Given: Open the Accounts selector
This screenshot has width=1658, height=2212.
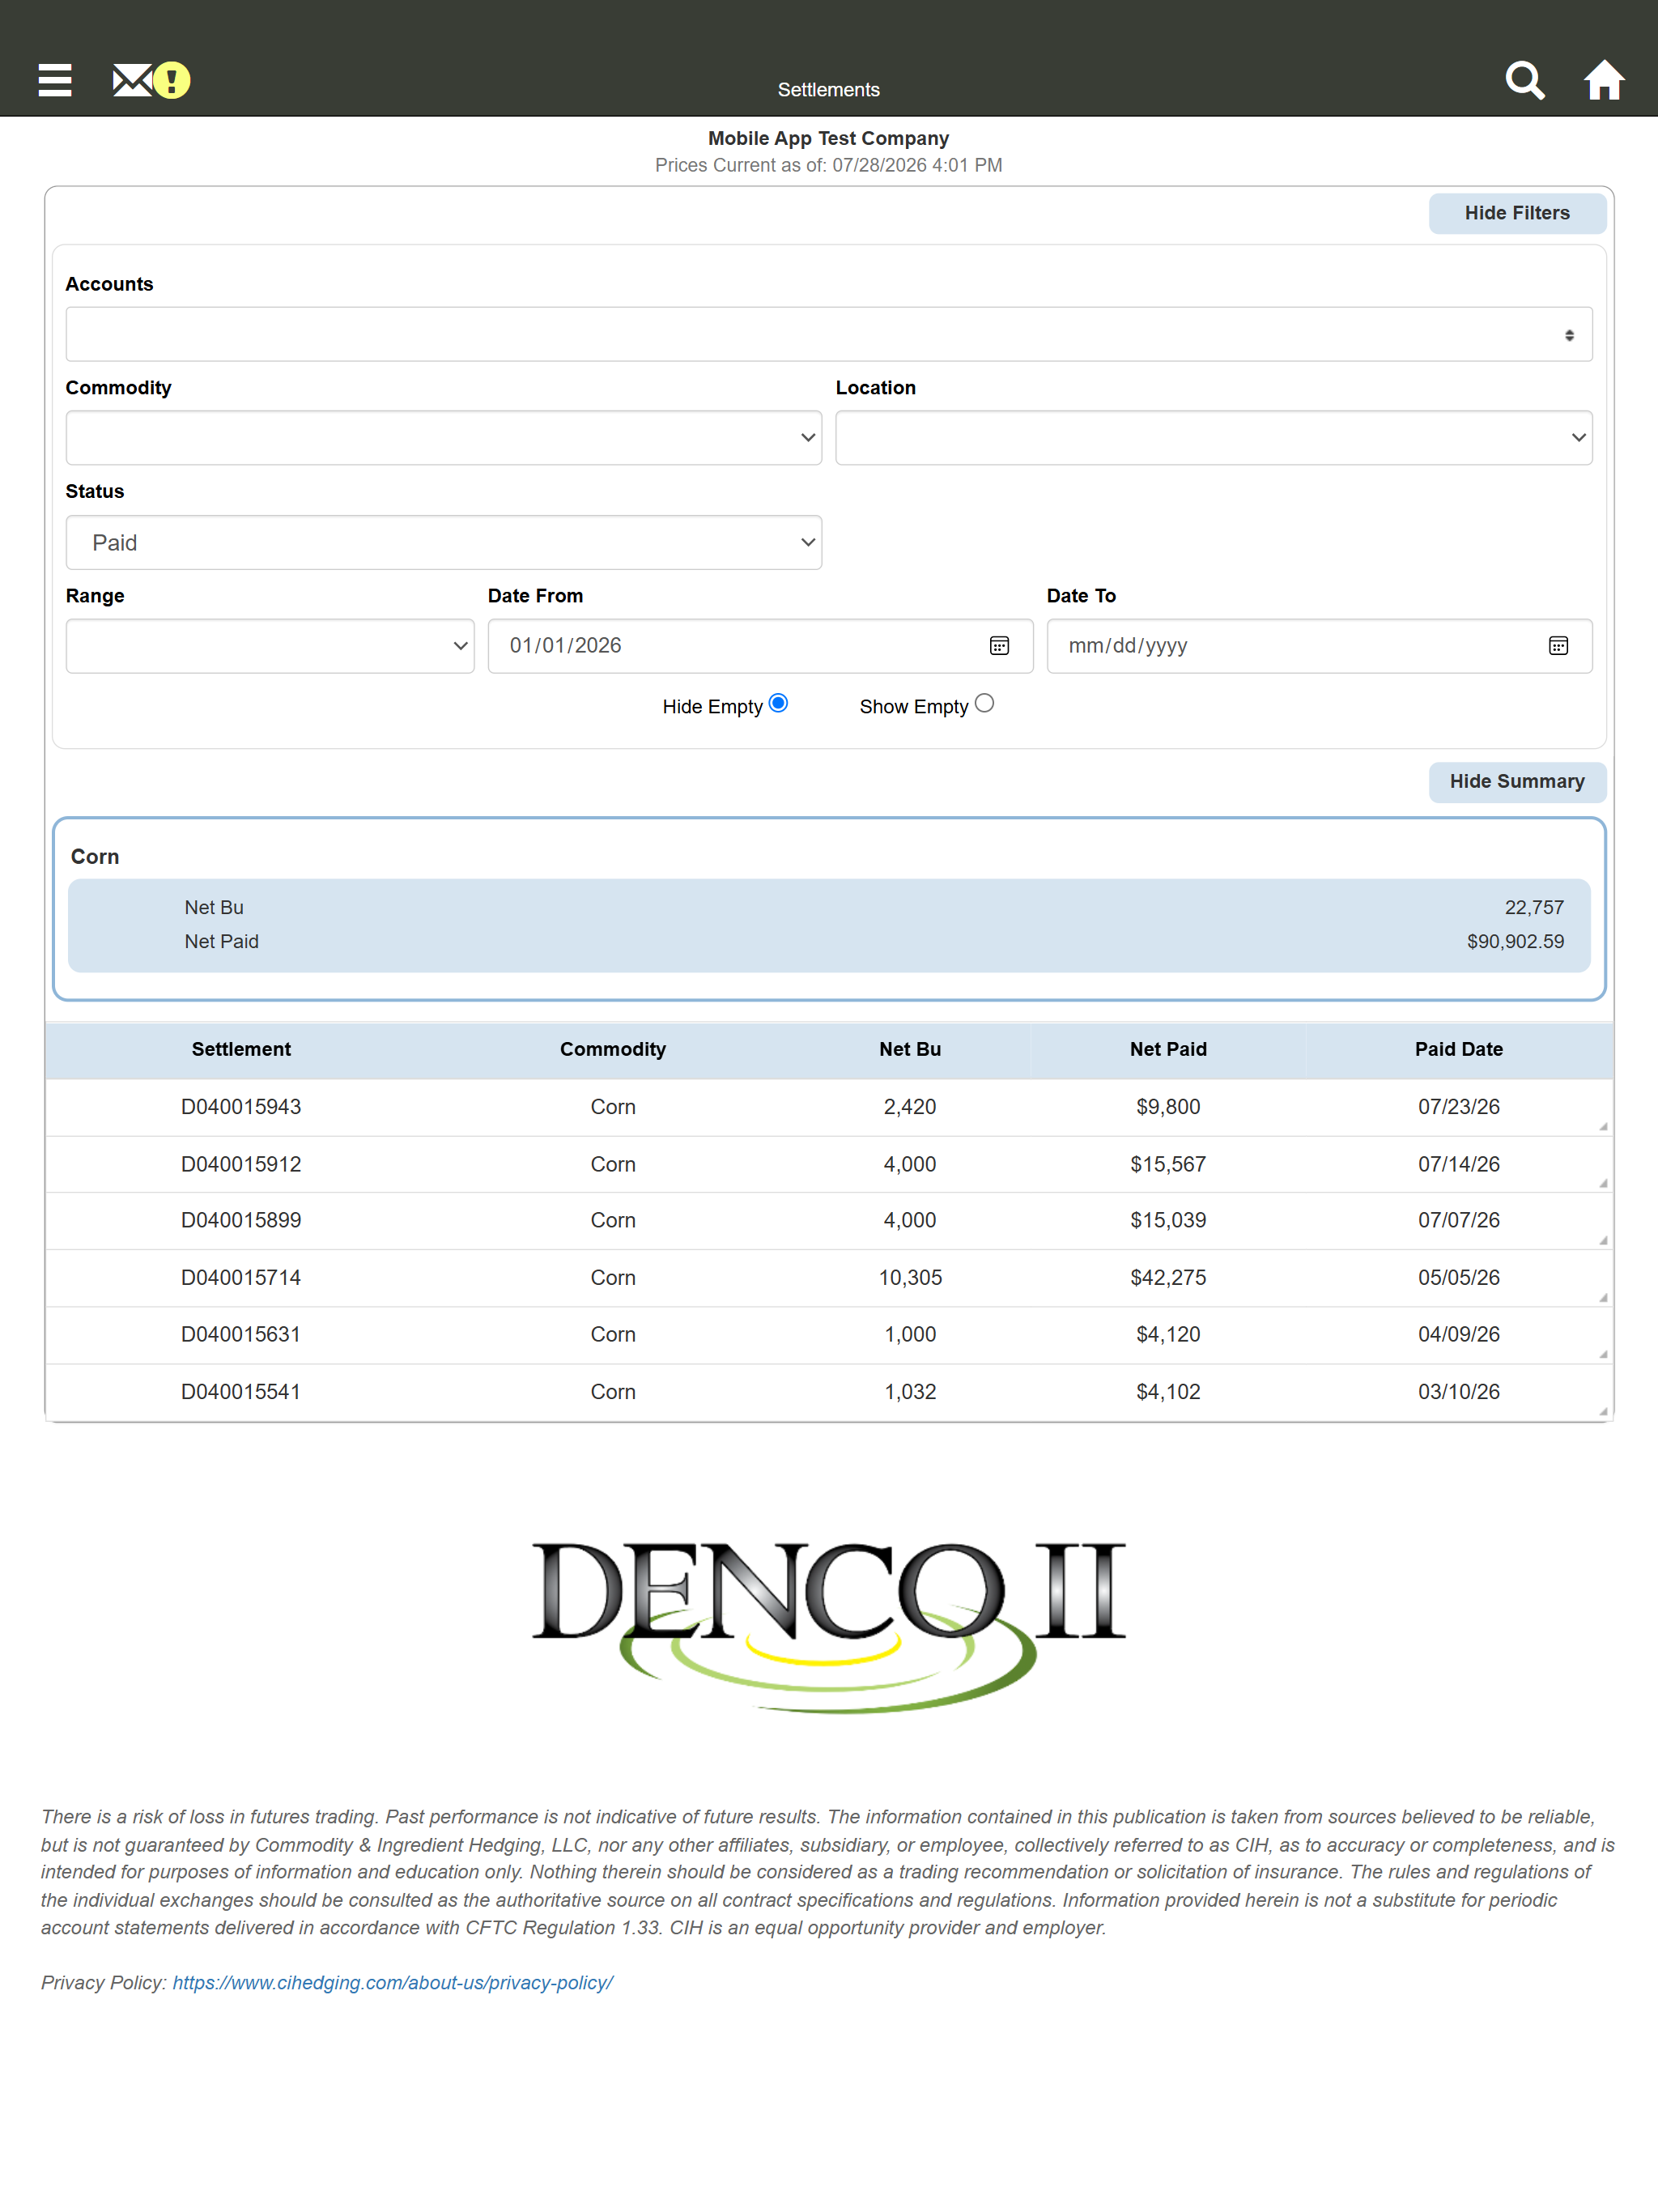Looking at the screenshot, I should pos(829,334).
